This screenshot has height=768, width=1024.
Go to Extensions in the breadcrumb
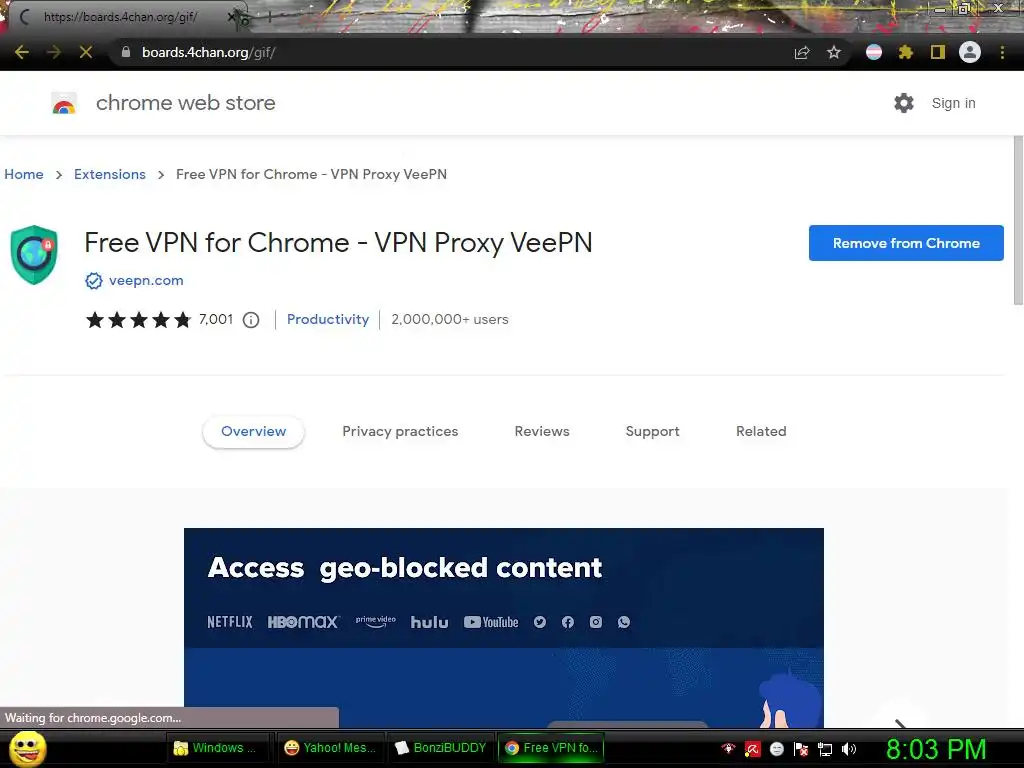point(110,174)
